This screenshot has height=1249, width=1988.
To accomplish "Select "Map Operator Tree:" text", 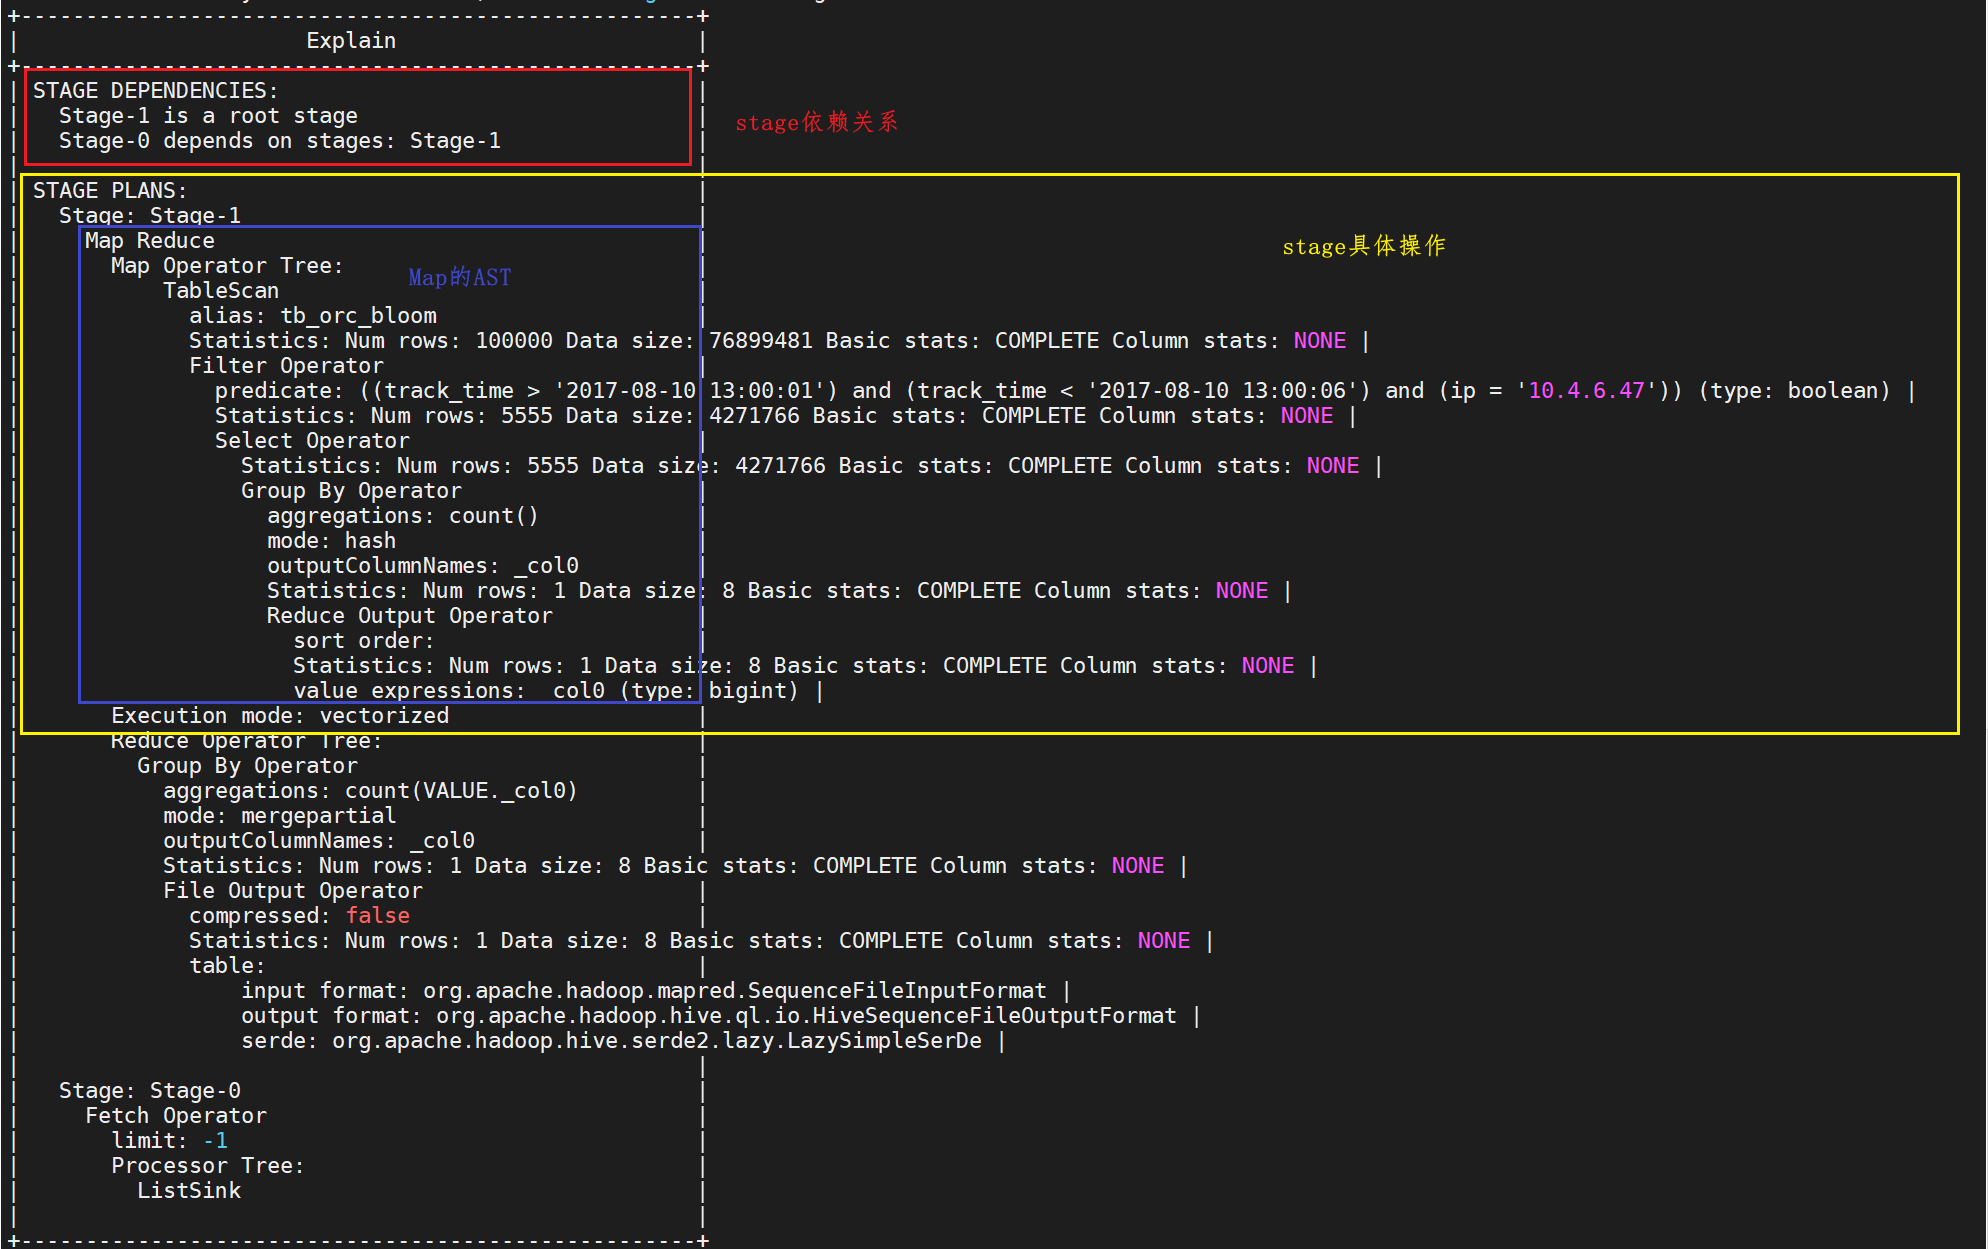I will point(227,266).
